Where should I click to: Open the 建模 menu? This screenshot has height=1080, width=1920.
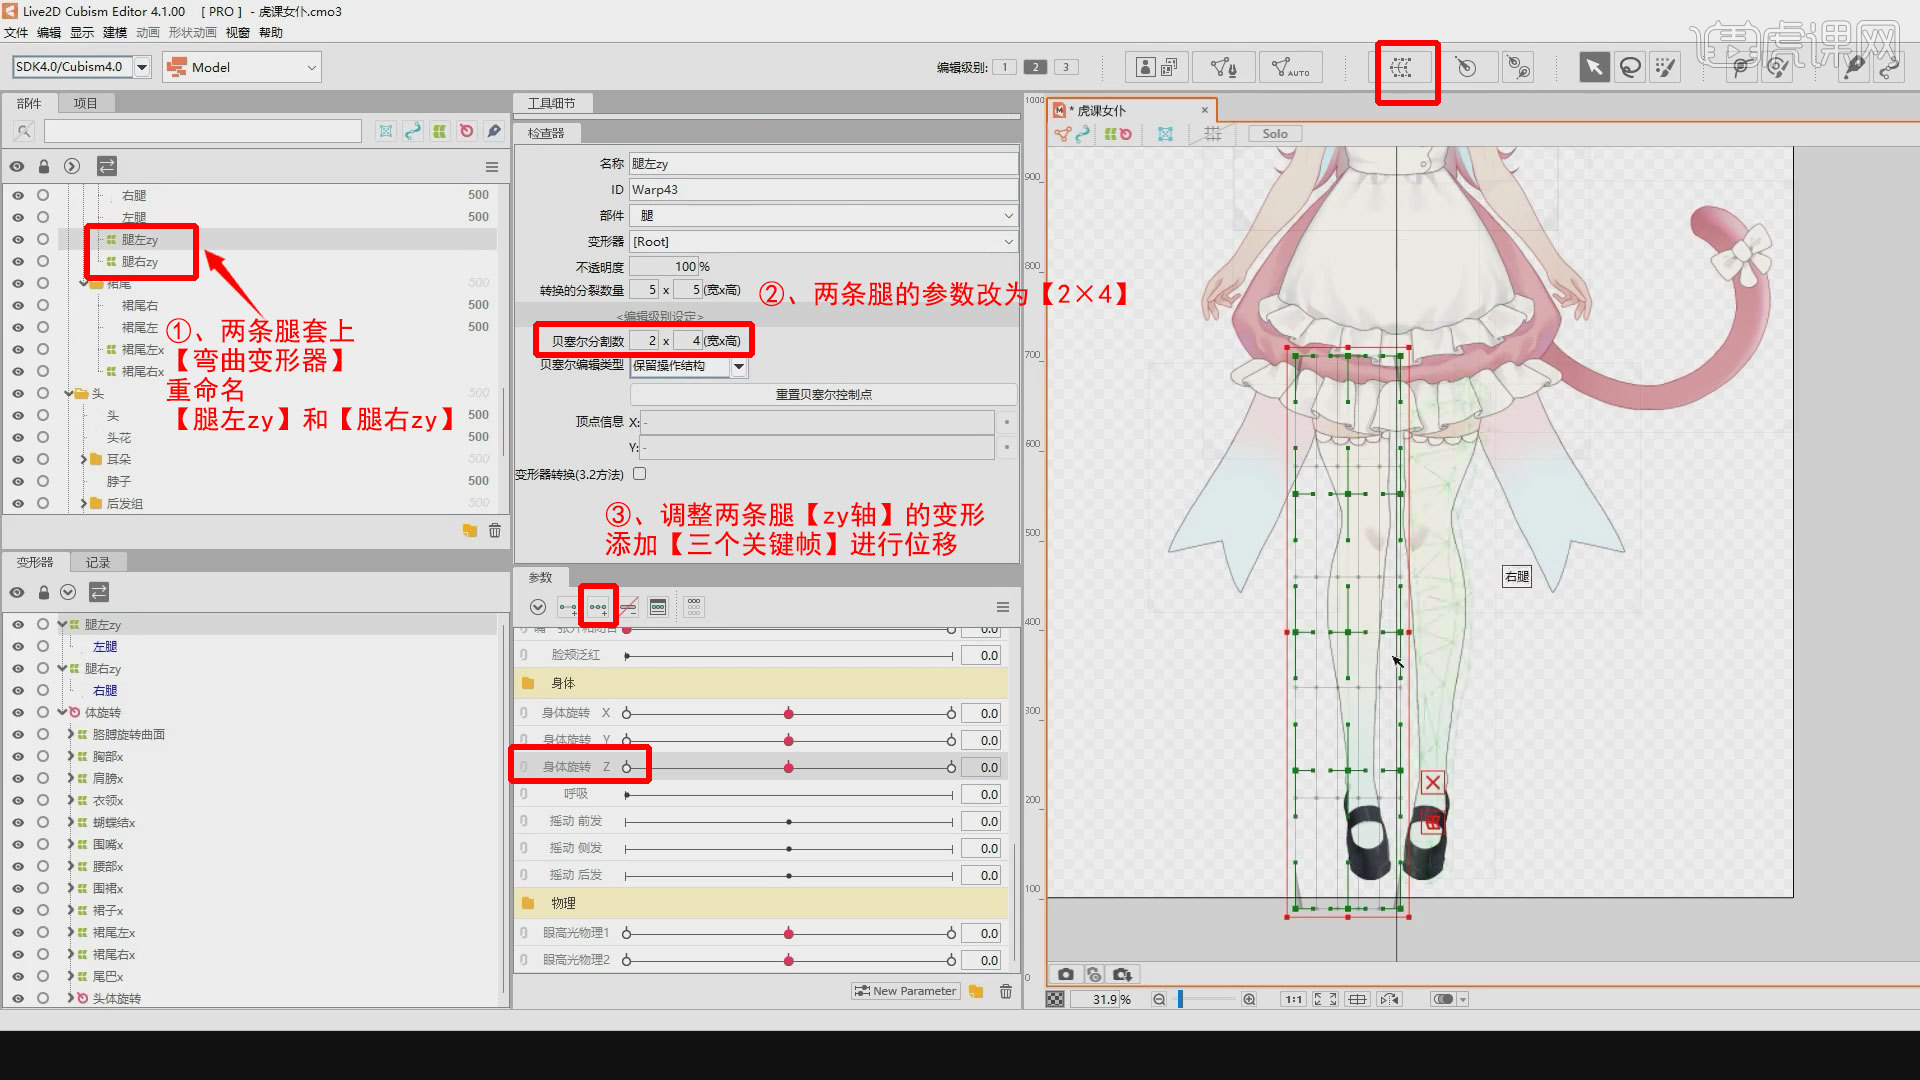click(x=113, y=32)
